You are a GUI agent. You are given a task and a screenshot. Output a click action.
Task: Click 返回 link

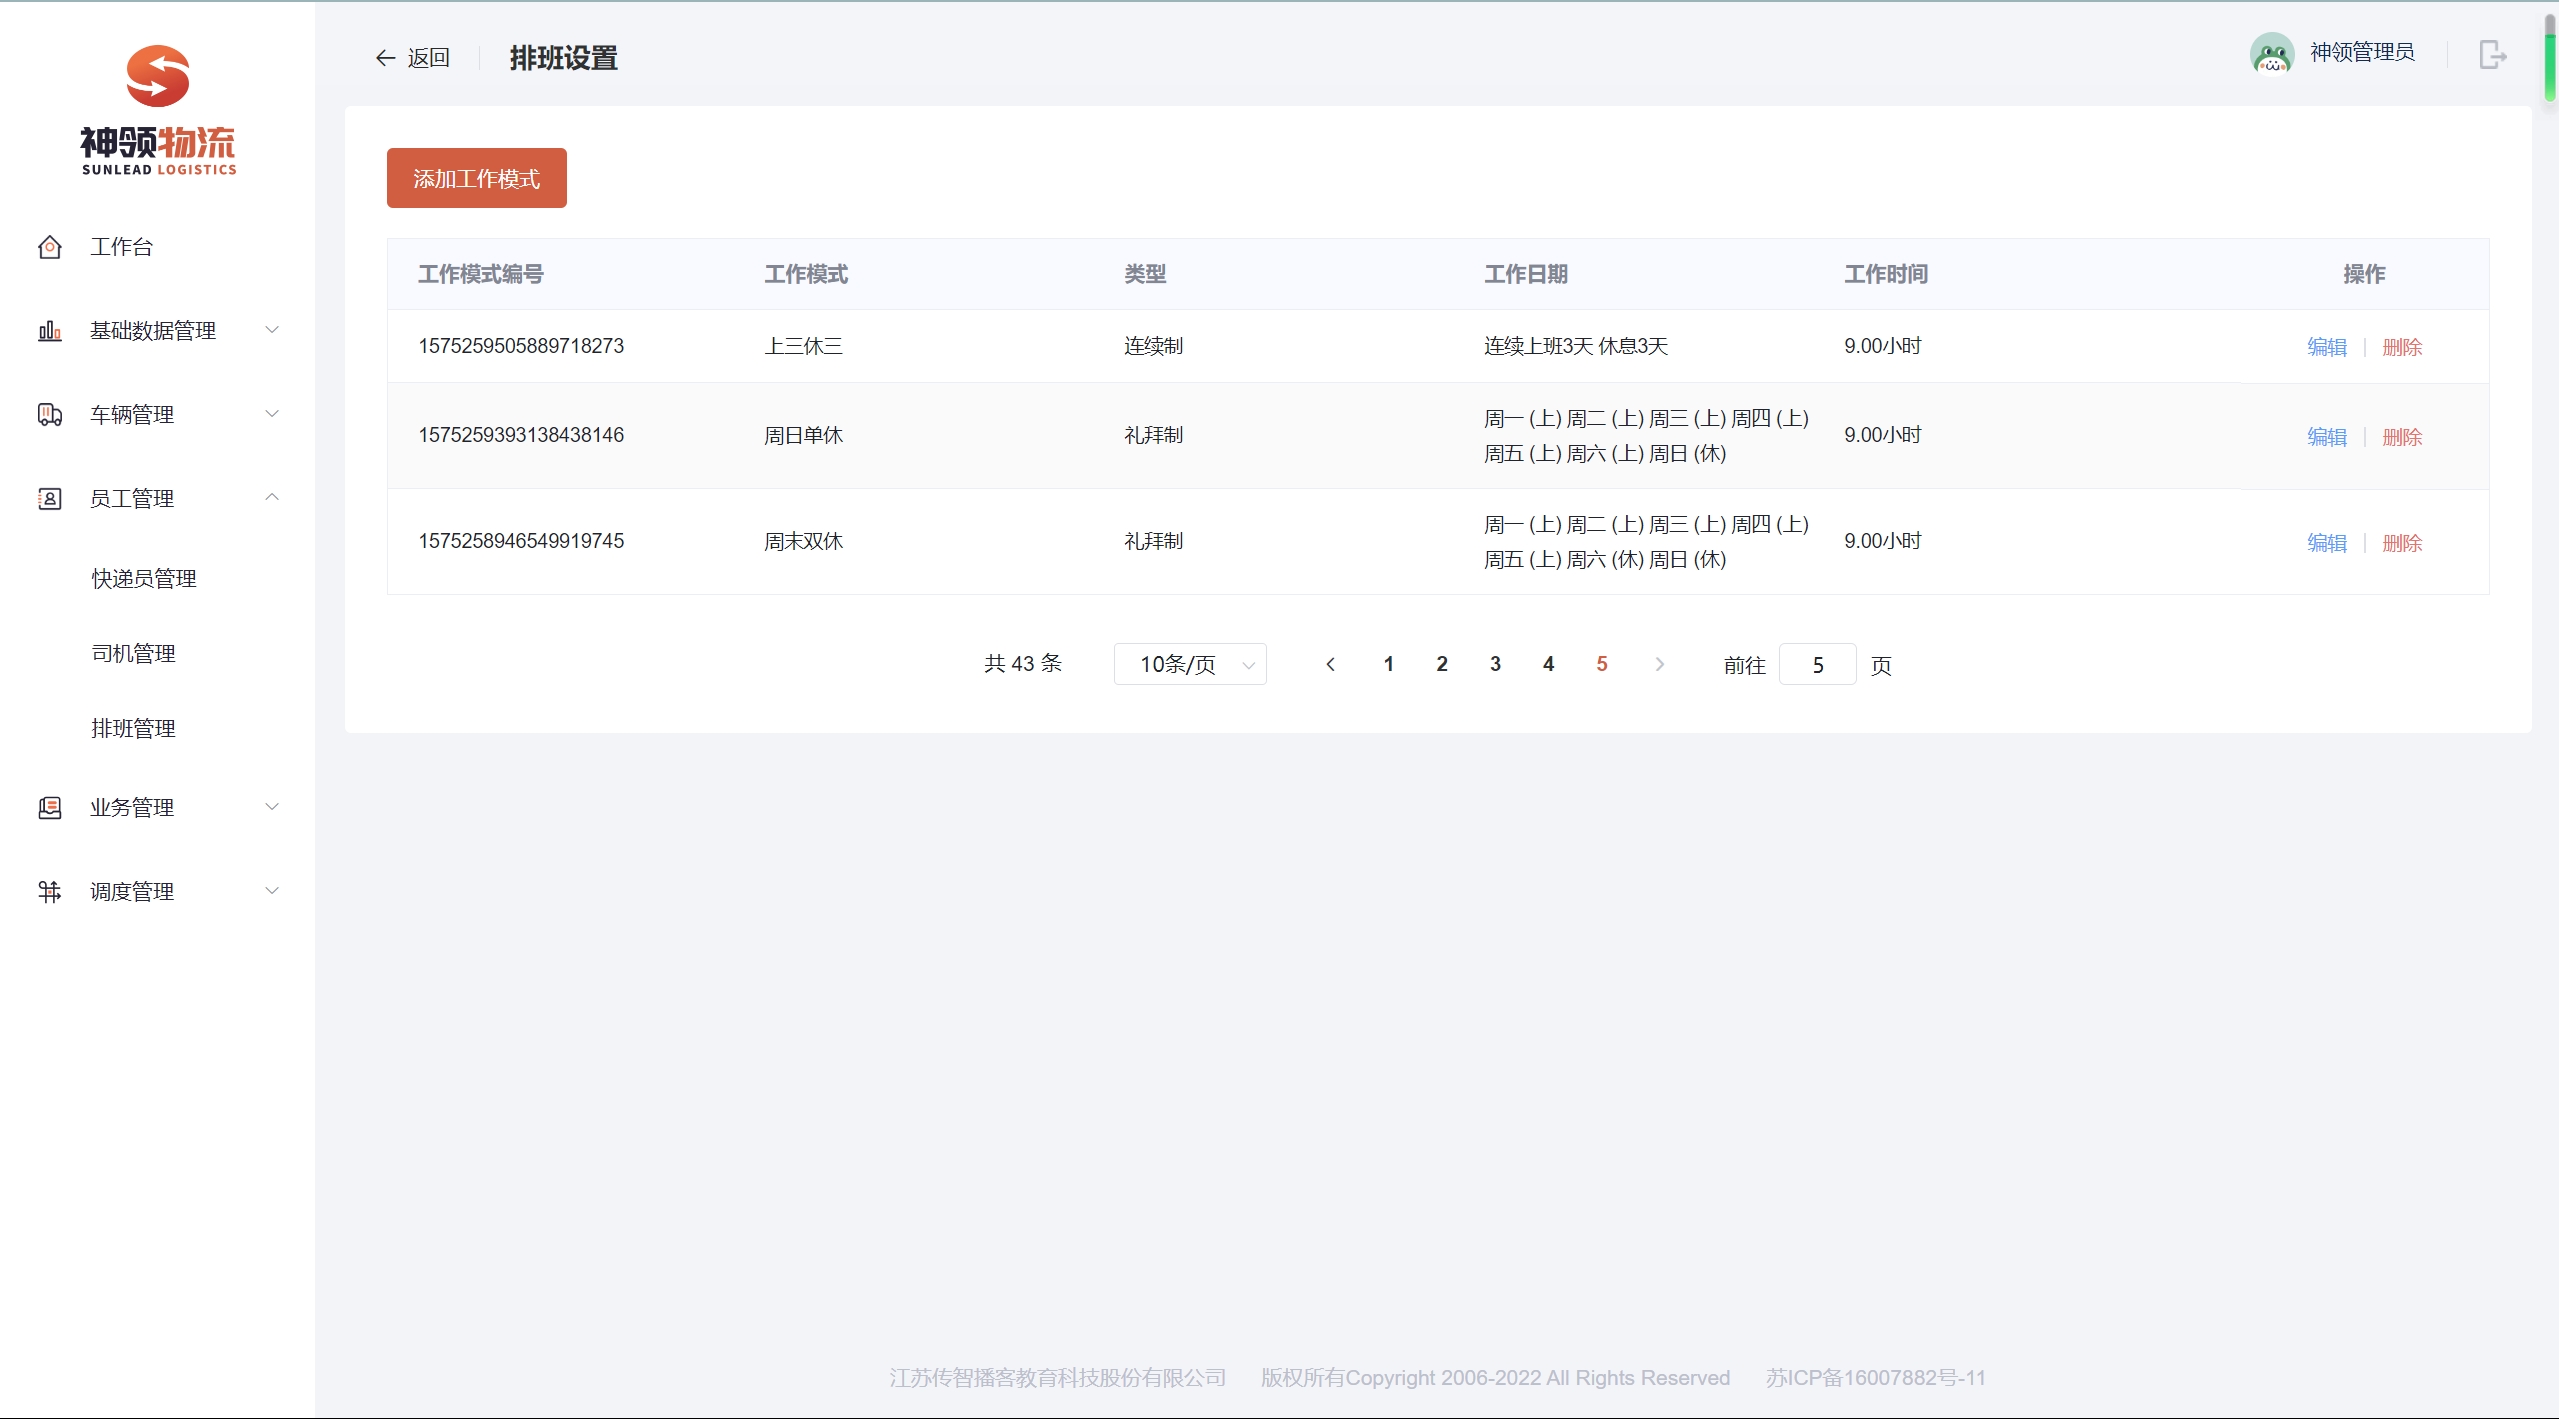[429, 58]
